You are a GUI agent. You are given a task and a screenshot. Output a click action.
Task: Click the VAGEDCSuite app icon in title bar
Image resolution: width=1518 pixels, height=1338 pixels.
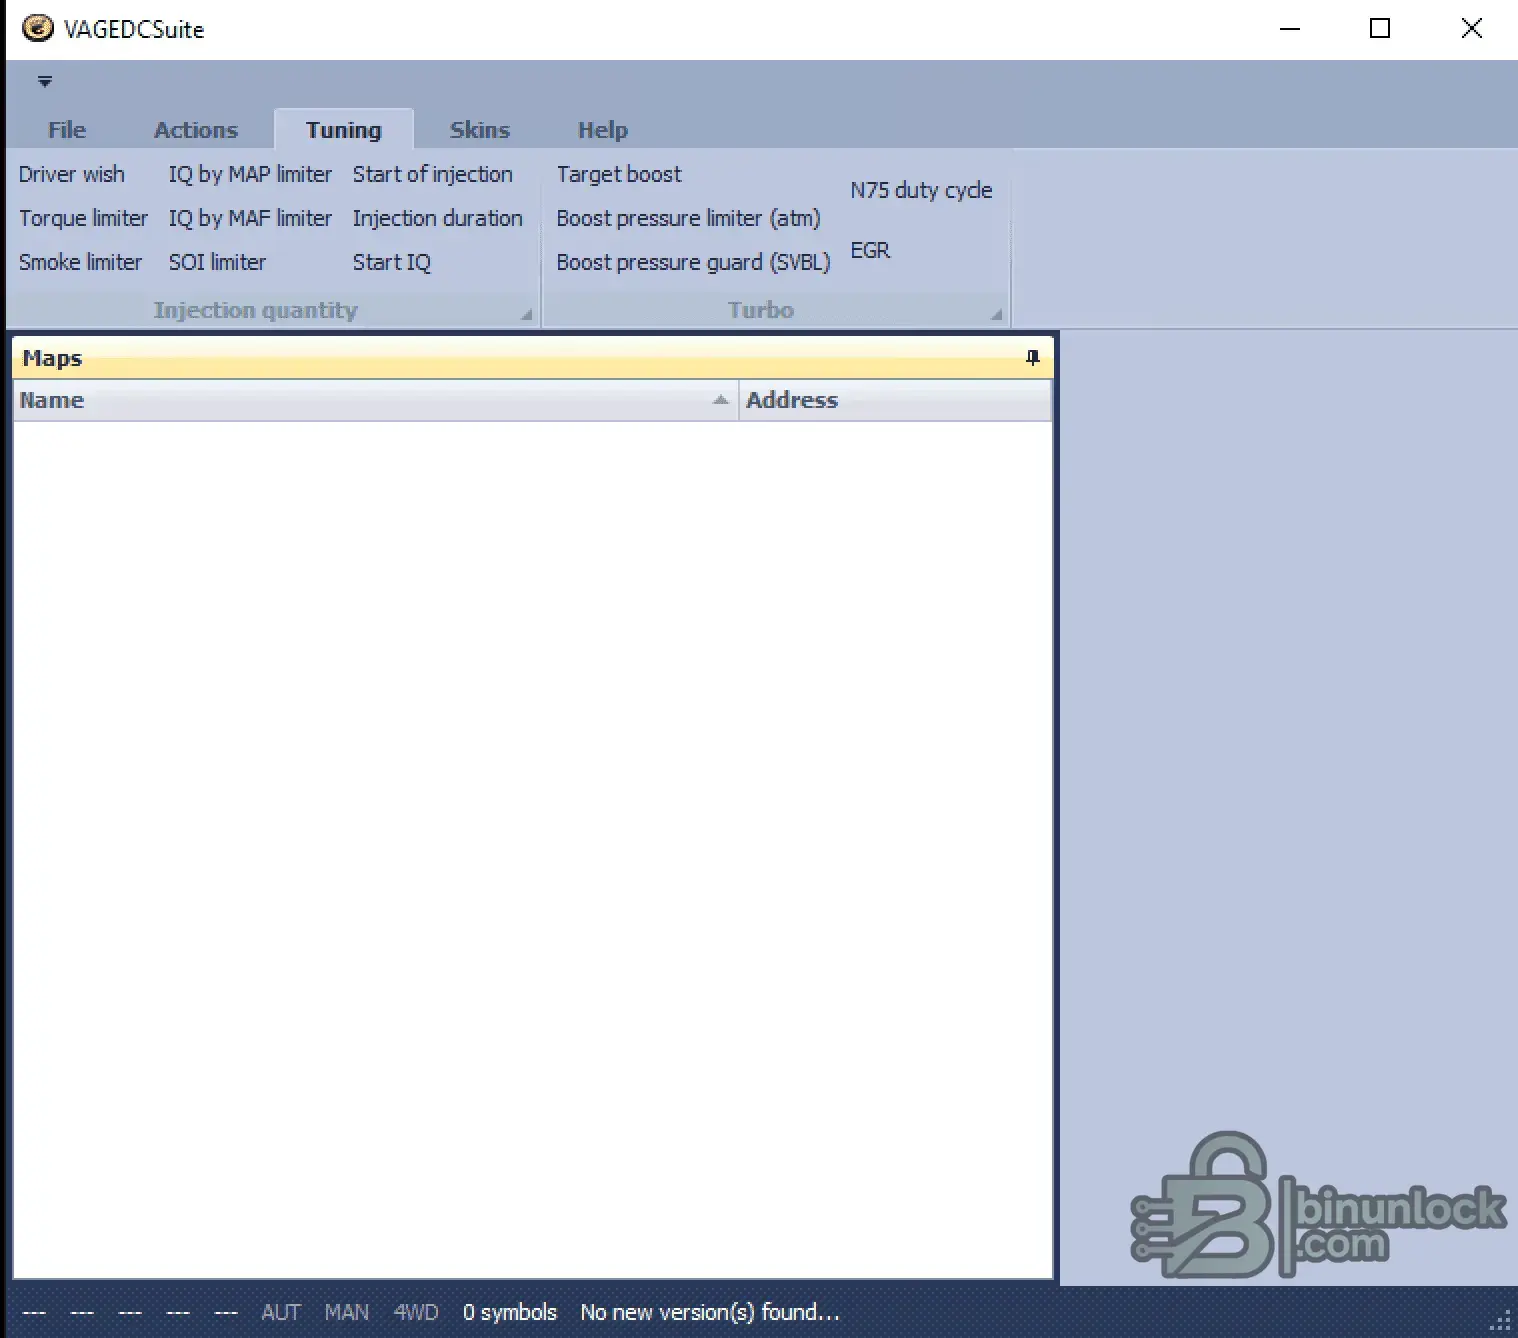(x=37, y=28)
